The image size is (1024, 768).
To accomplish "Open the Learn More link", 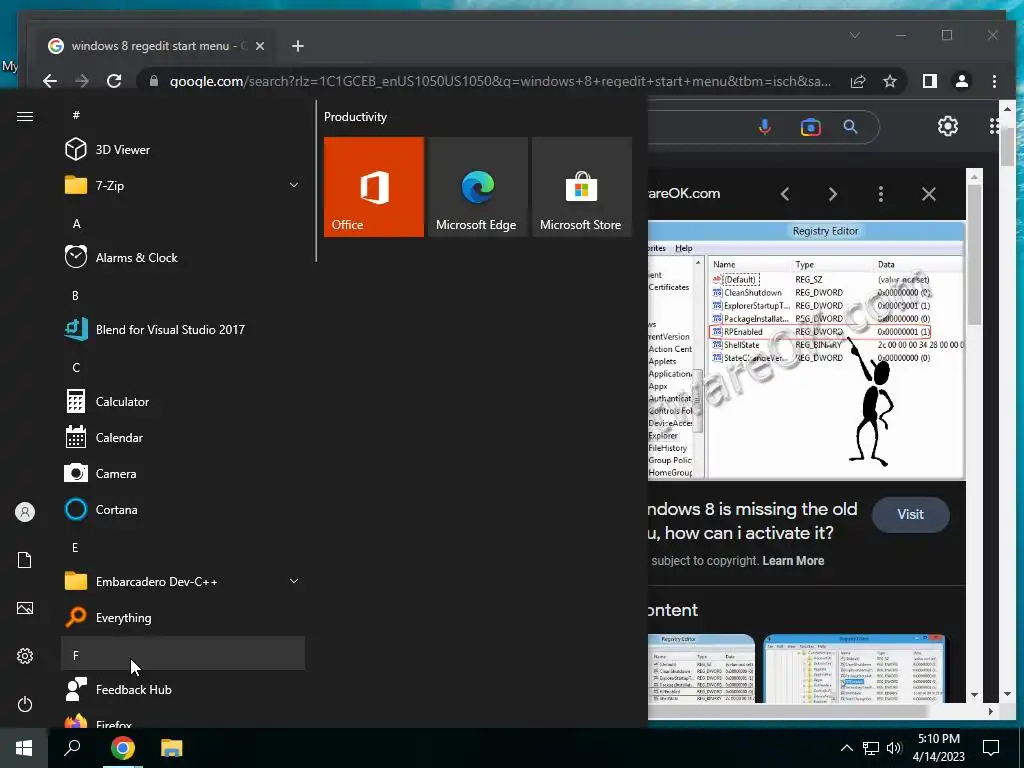I will click(x=793, y=561).
